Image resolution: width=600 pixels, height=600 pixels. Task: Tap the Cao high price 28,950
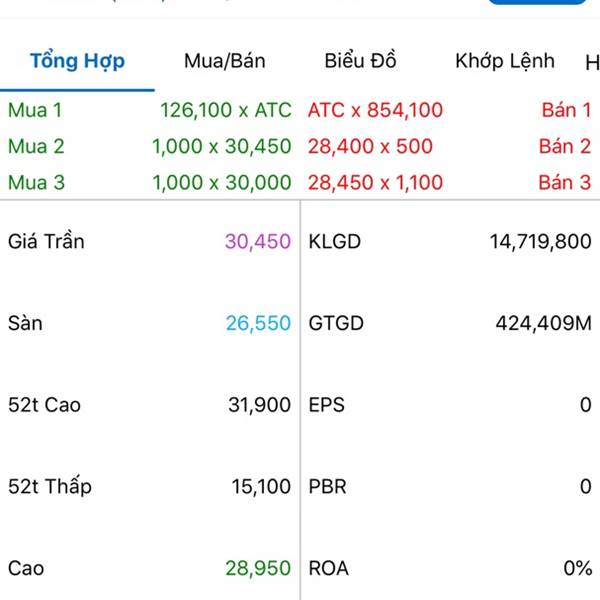click(x=258, y=568)
